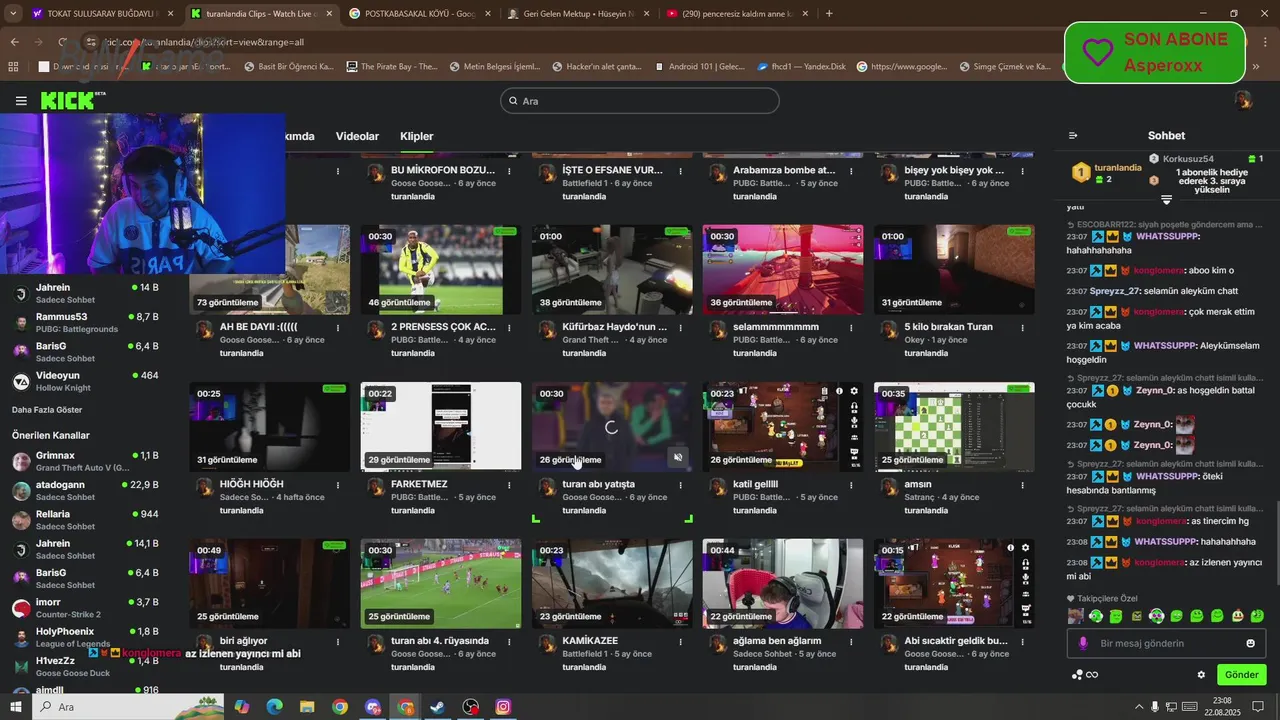Open The Pirate Bay bookmark
The height and width of the screenshot is (720, 1280).
pyautogui.click(x=392, y=67)
